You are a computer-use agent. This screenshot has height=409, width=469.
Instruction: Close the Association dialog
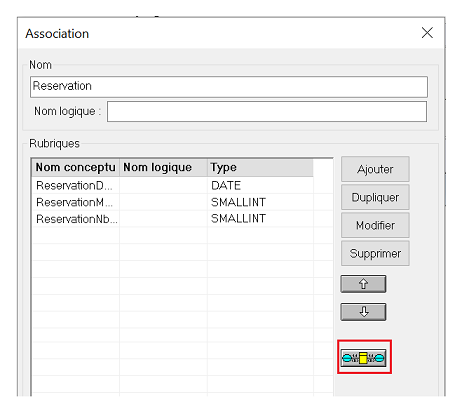427,33
